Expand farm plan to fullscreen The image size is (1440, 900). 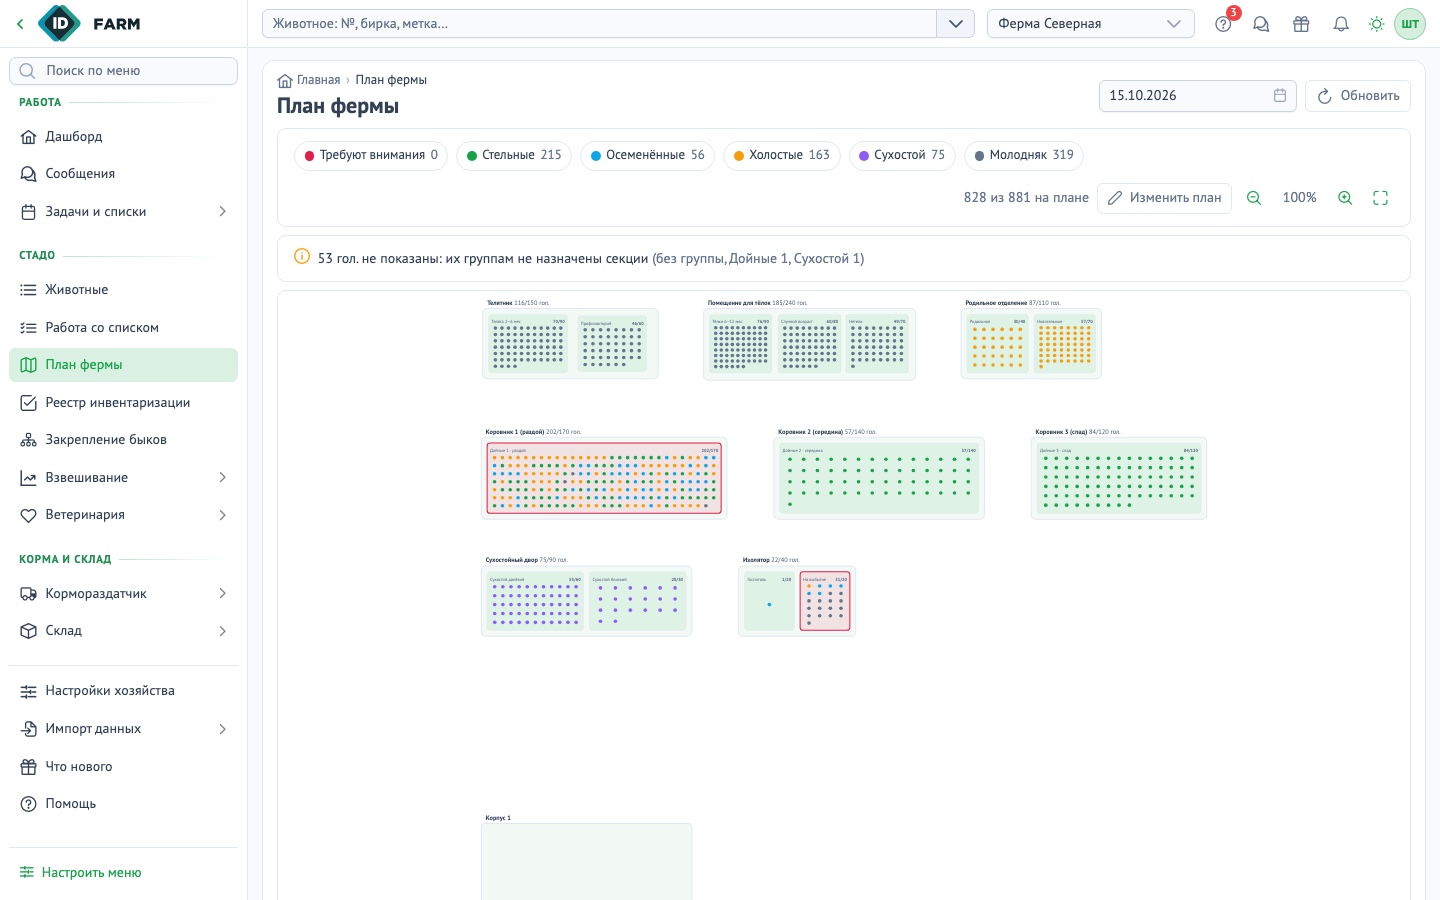pos(1381,198)
